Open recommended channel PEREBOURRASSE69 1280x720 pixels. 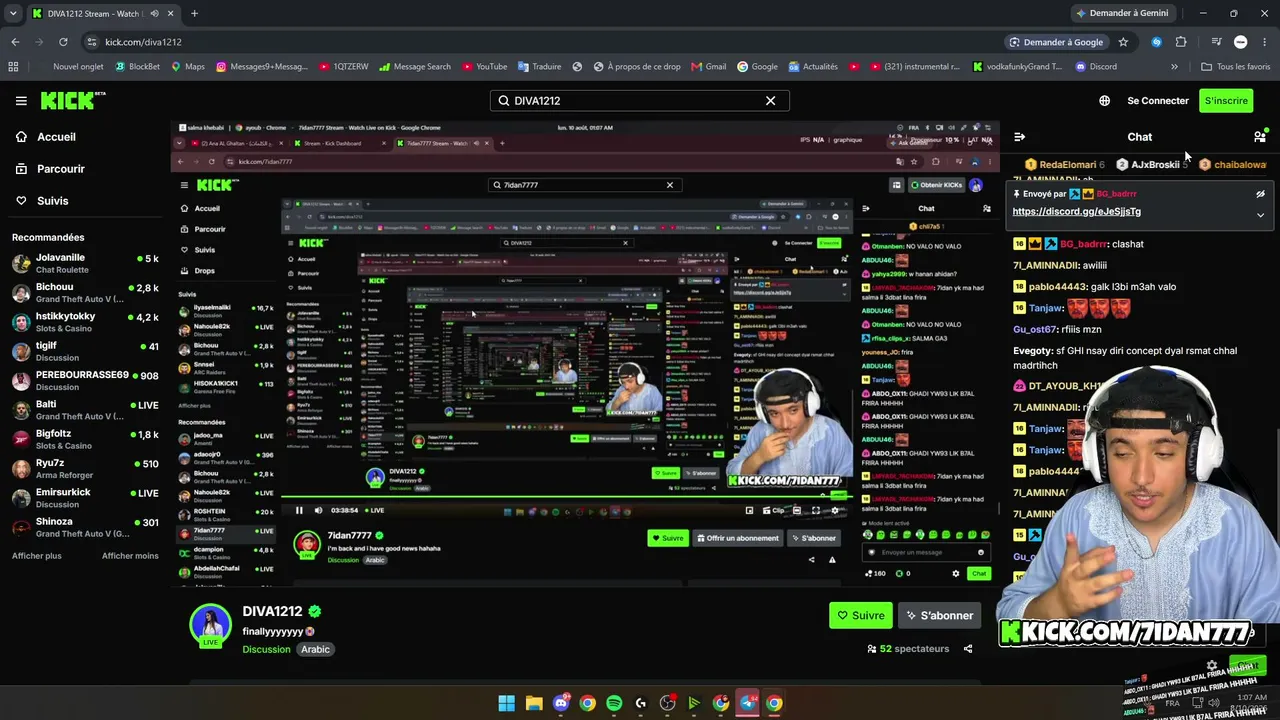pos(85,381)
